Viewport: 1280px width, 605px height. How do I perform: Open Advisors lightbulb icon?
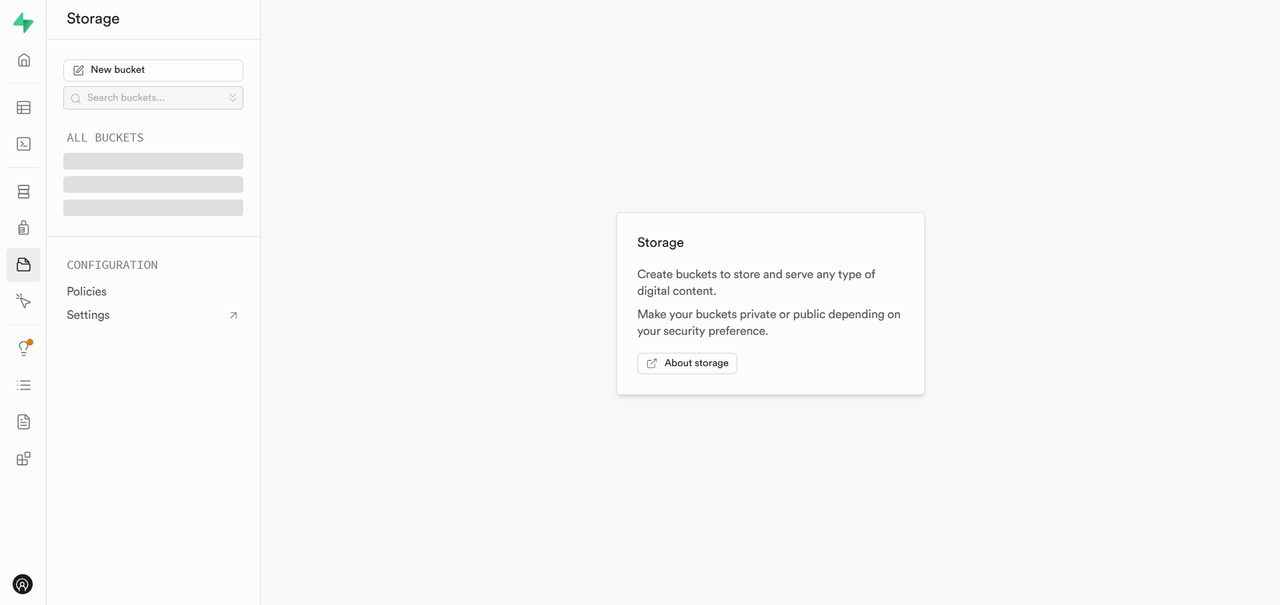(x=24, y=348)
